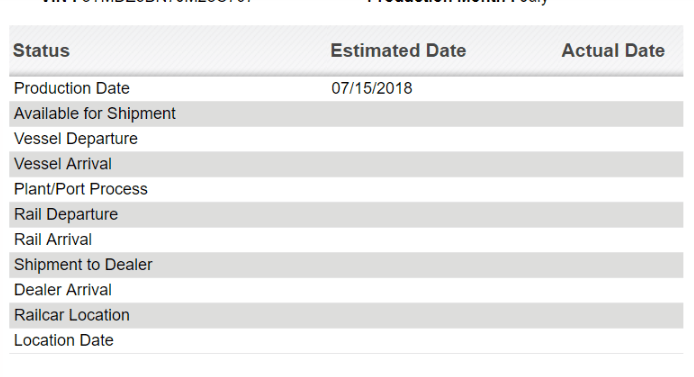Image resolution: width=694 pixels, height=377 pixels.
Task: Click the partially visible VIN number text
Action: click(x=165, y=1)
